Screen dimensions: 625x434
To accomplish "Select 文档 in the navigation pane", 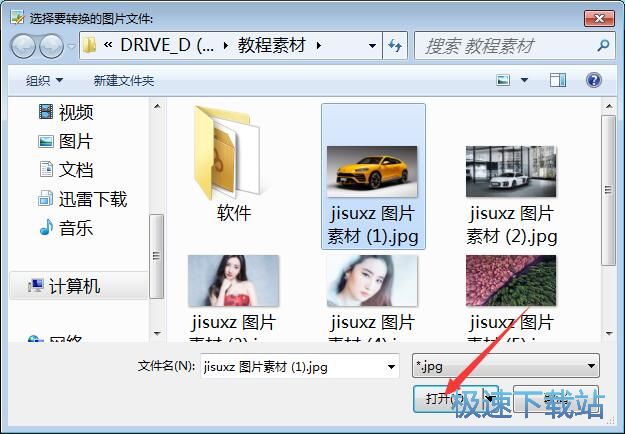I will pyautogui.click(x=76, y=170).
